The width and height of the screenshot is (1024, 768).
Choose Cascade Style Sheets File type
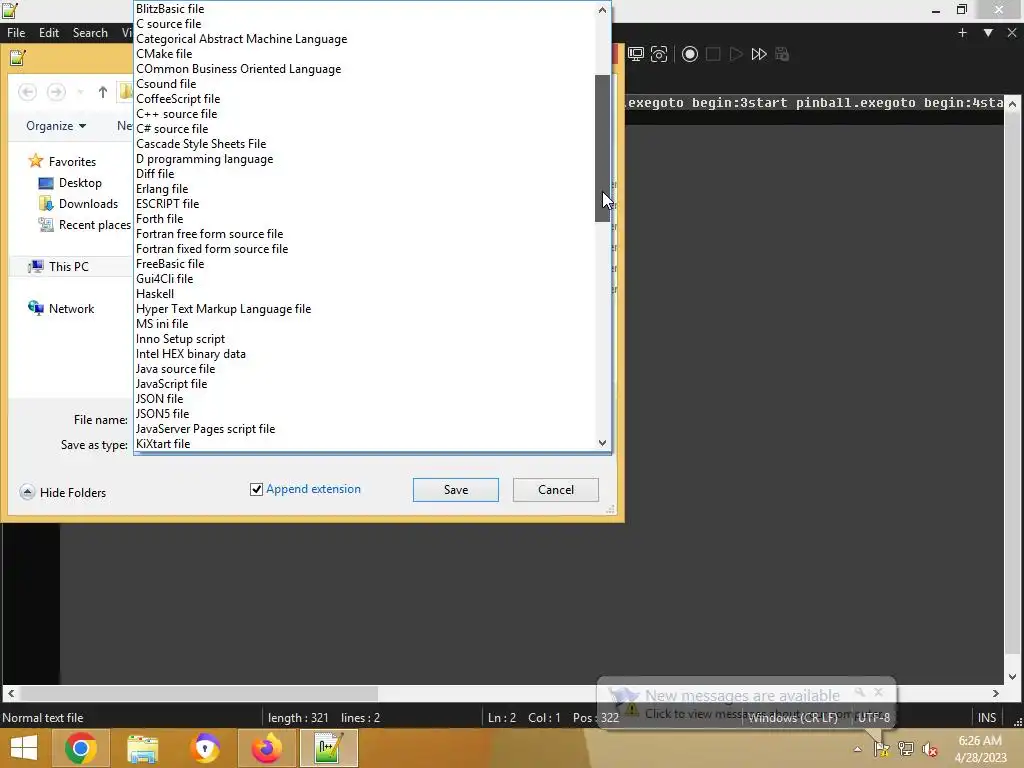click(x=364, y=144)
